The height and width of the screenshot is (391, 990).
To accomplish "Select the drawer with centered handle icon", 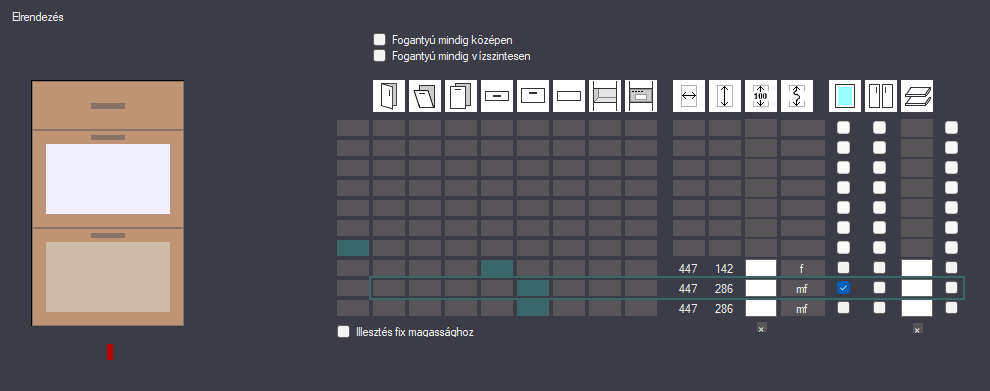I will (497, 96).
